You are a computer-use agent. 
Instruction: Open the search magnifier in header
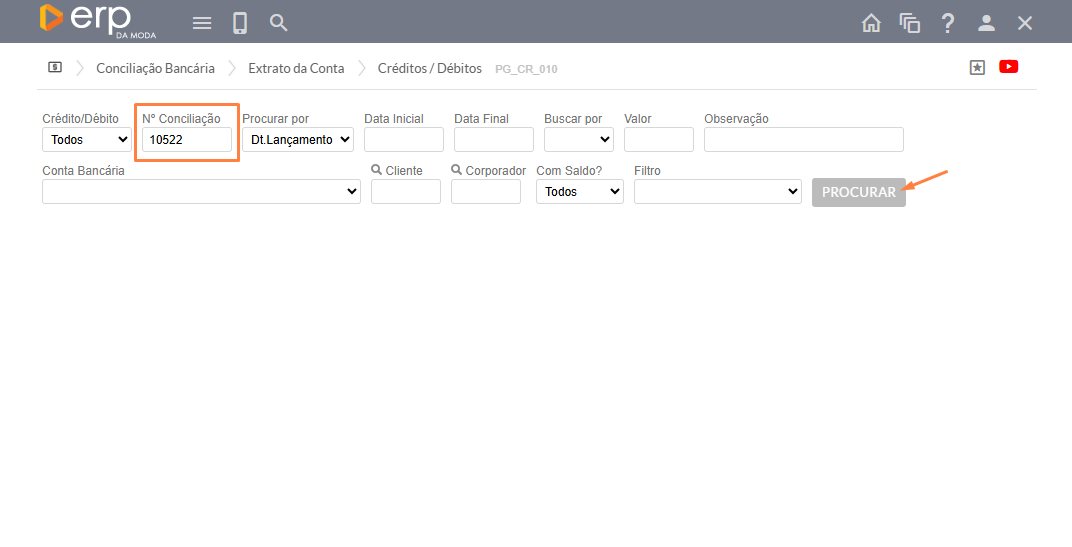point(279,23)
